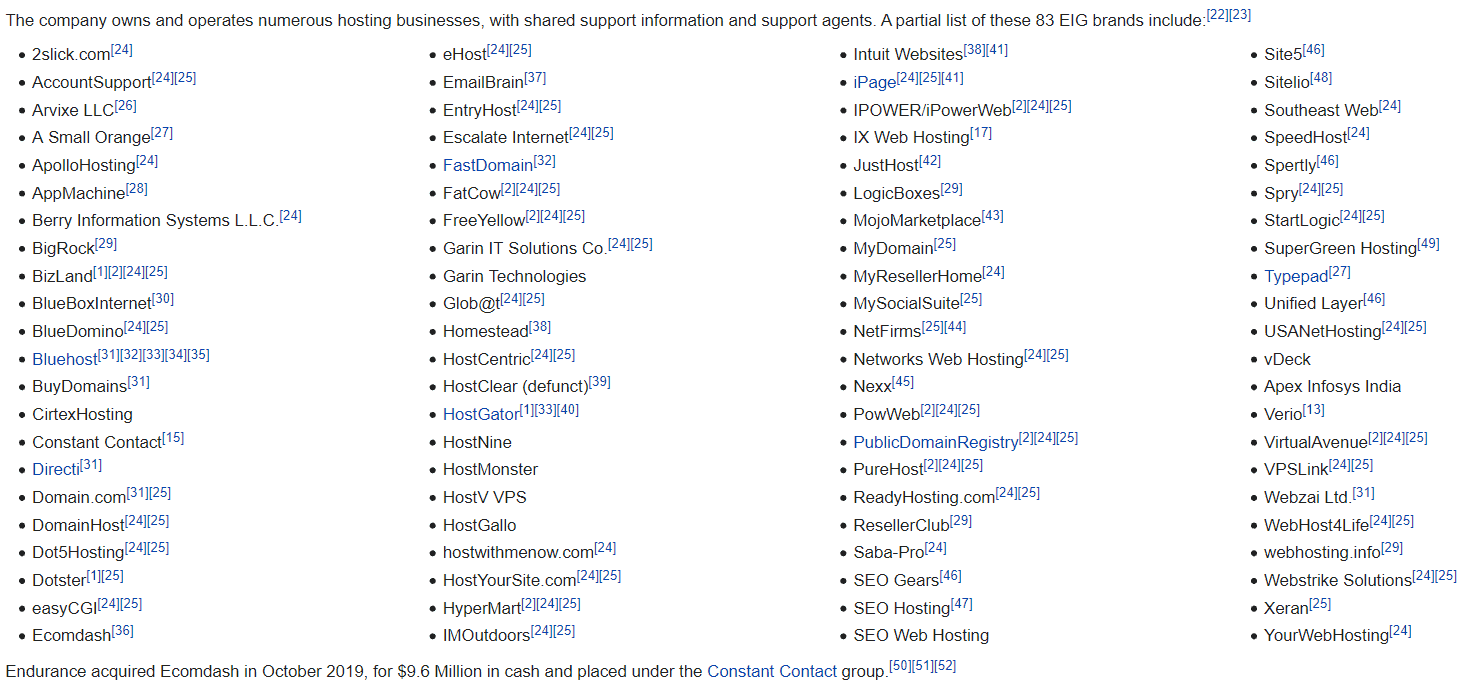
Task: Open citation [44] beside NetFirms
Action: (955, 327)
